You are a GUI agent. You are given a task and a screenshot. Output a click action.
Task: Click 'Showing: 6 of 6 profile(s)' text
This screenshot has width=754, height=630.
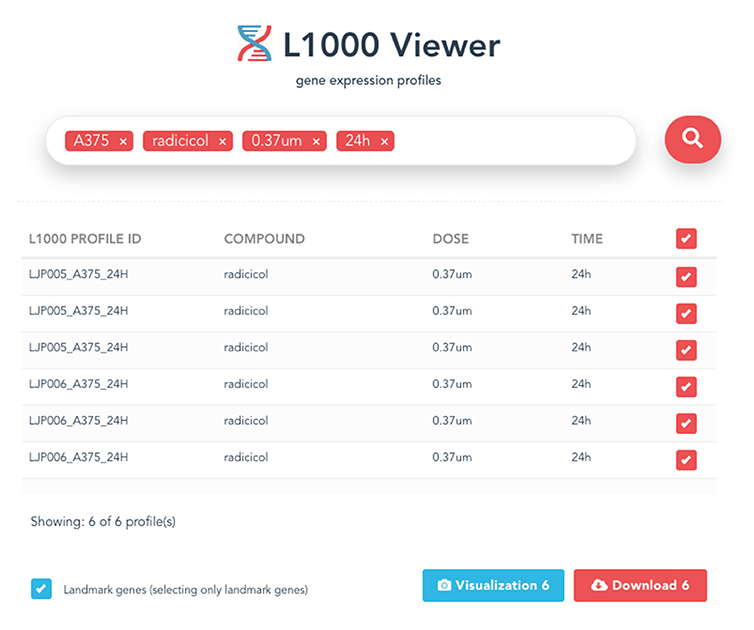[103, 521]
